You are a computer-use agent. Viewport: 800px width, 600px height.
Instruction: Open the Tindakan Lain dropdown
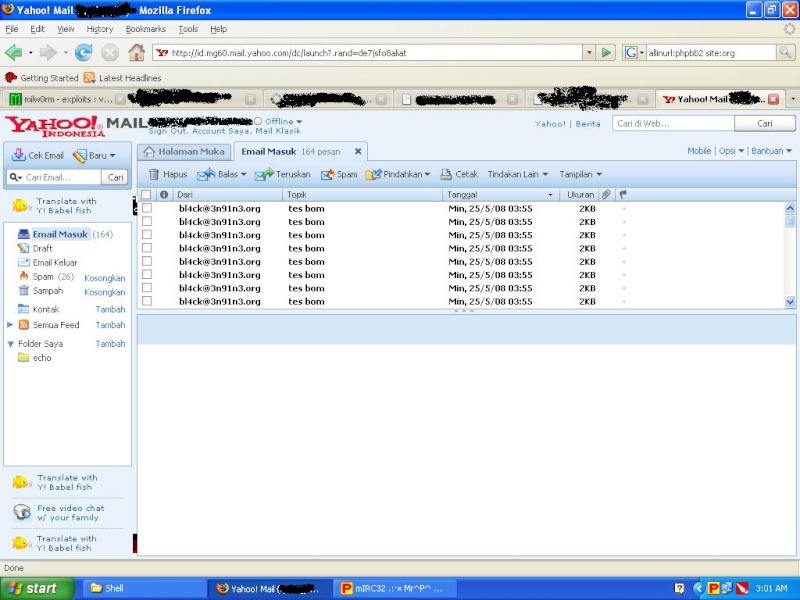(x=518, y=174)
